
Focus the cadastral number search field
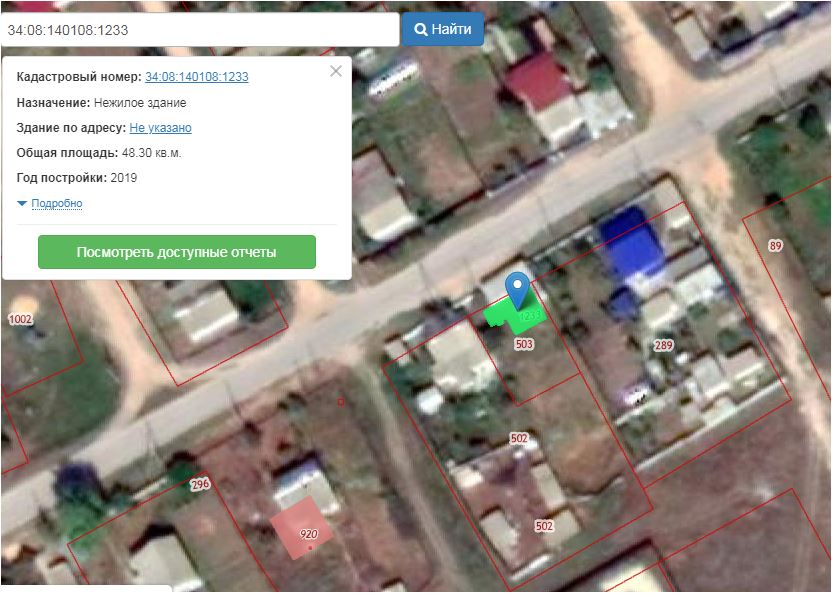(x=200, y=29)
